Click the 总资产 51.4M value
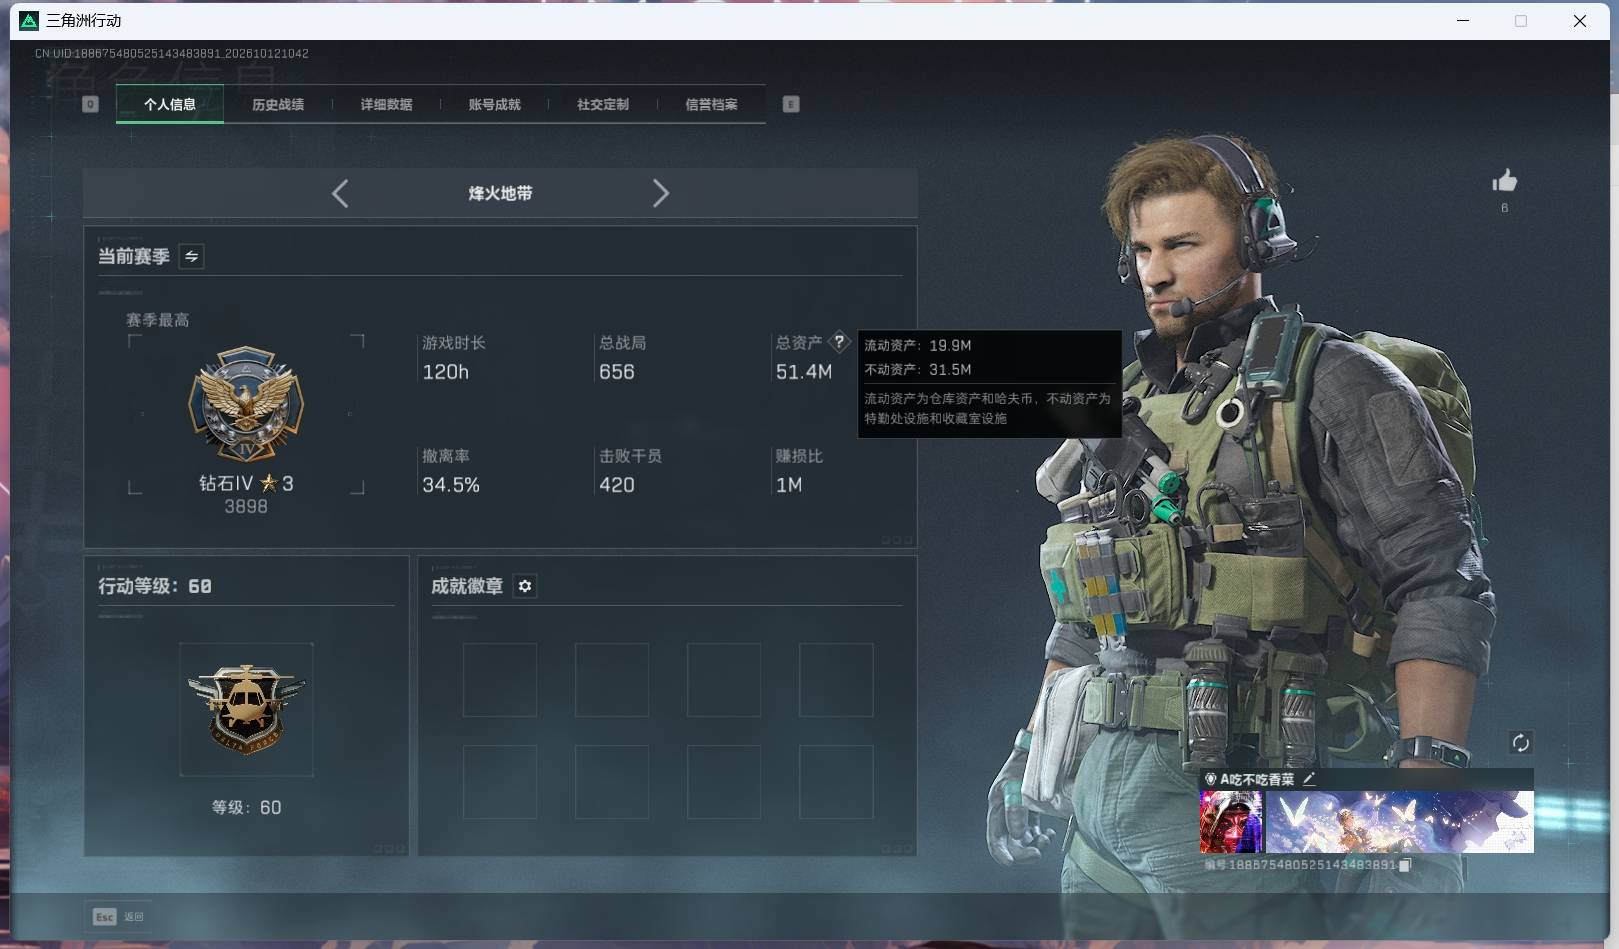This screenshot has width=1619, height=949. pyautogui.click(x=804, y=372)
